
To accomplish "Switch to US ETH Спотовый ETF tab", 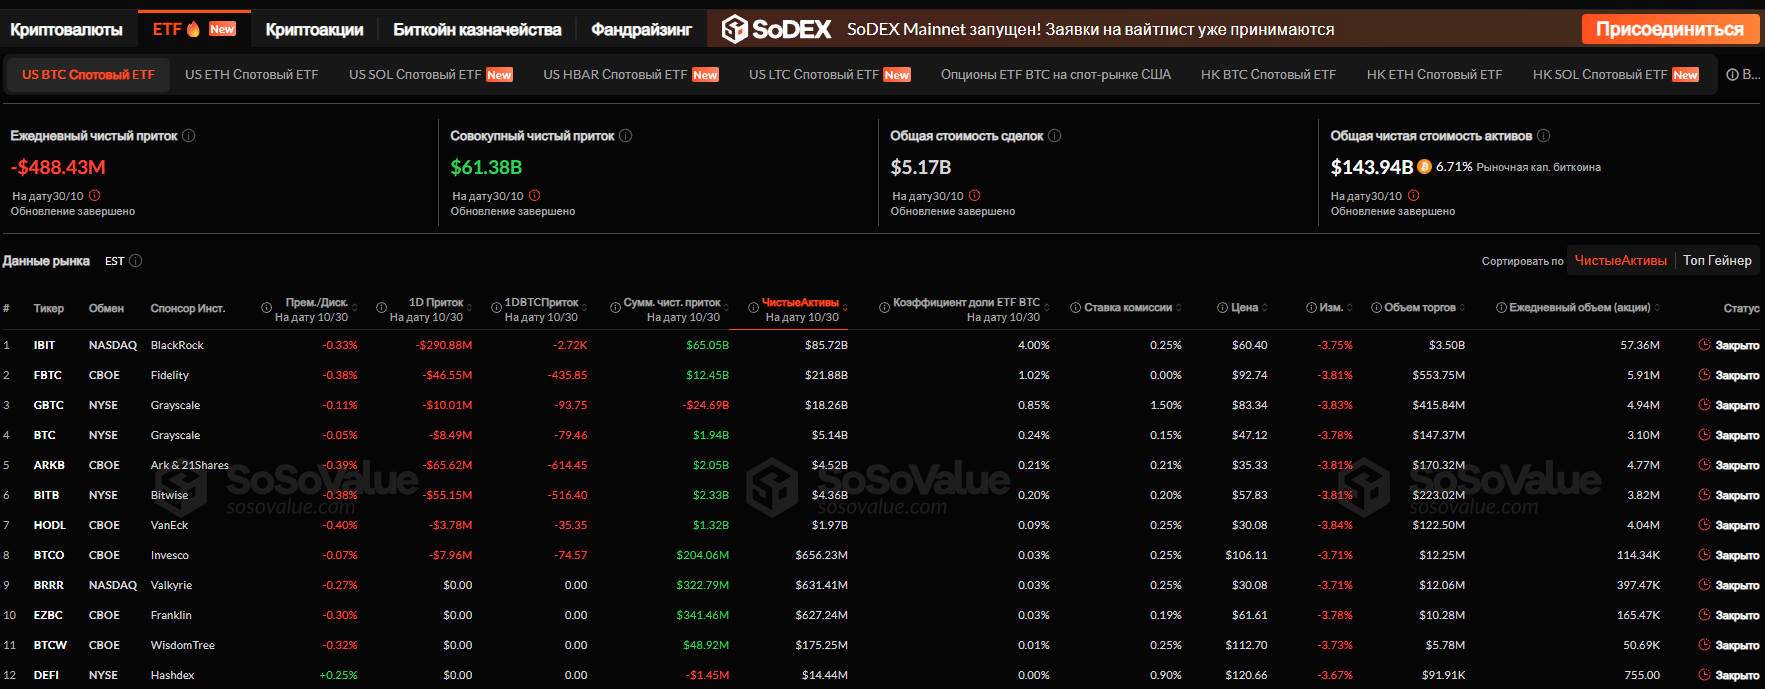I will (x=251, y=75).
